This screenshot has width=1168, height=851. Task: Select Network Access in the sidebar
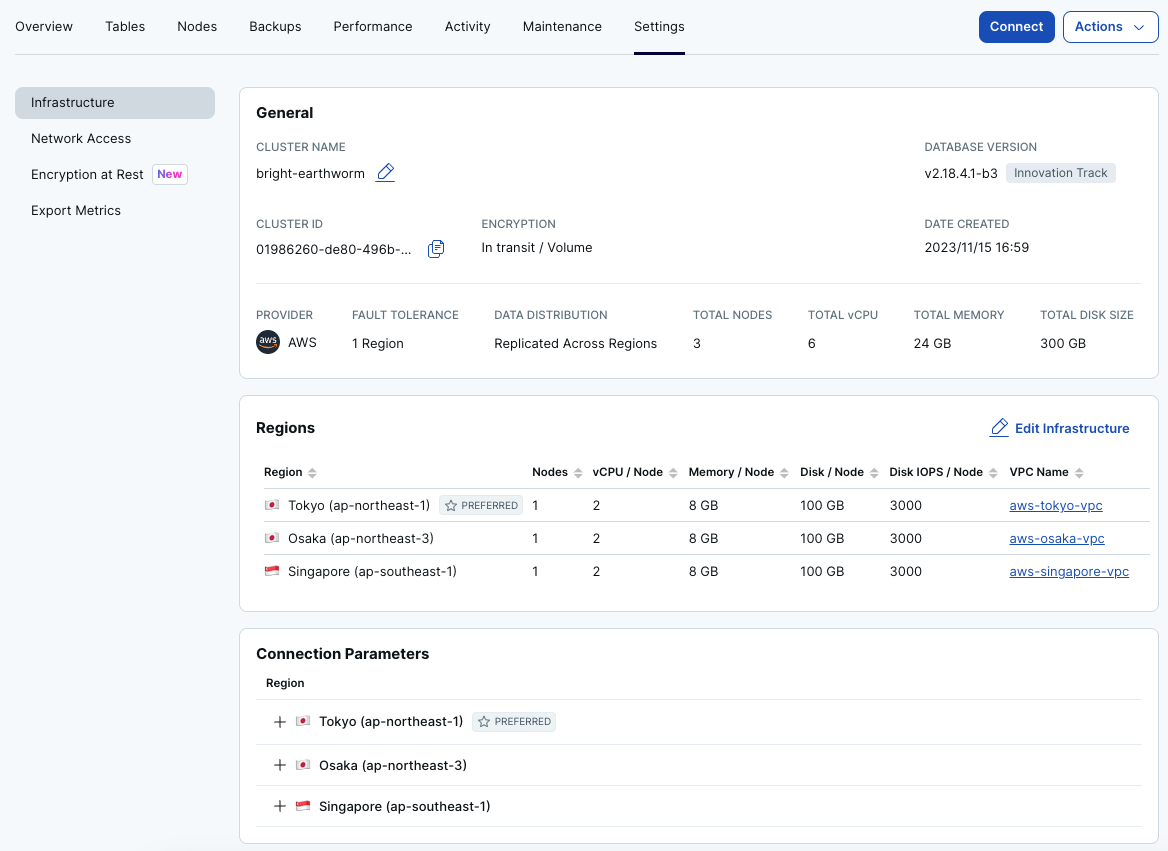click(80, 139)
